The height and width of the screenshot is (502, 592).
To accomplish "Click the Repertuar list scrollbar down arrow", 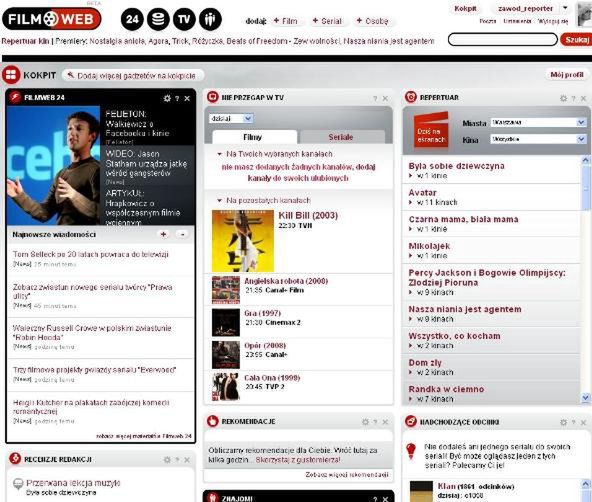I will pos(586,398).
